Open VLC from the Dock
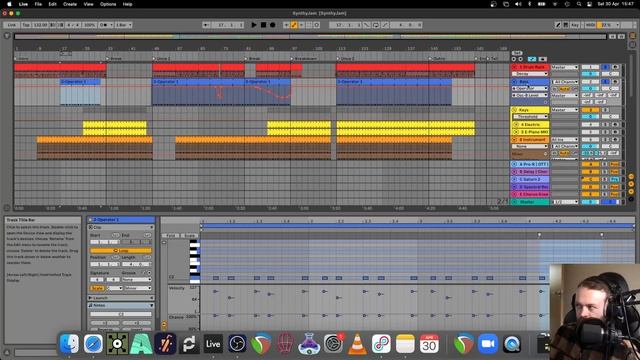 [x=357, y=344]
